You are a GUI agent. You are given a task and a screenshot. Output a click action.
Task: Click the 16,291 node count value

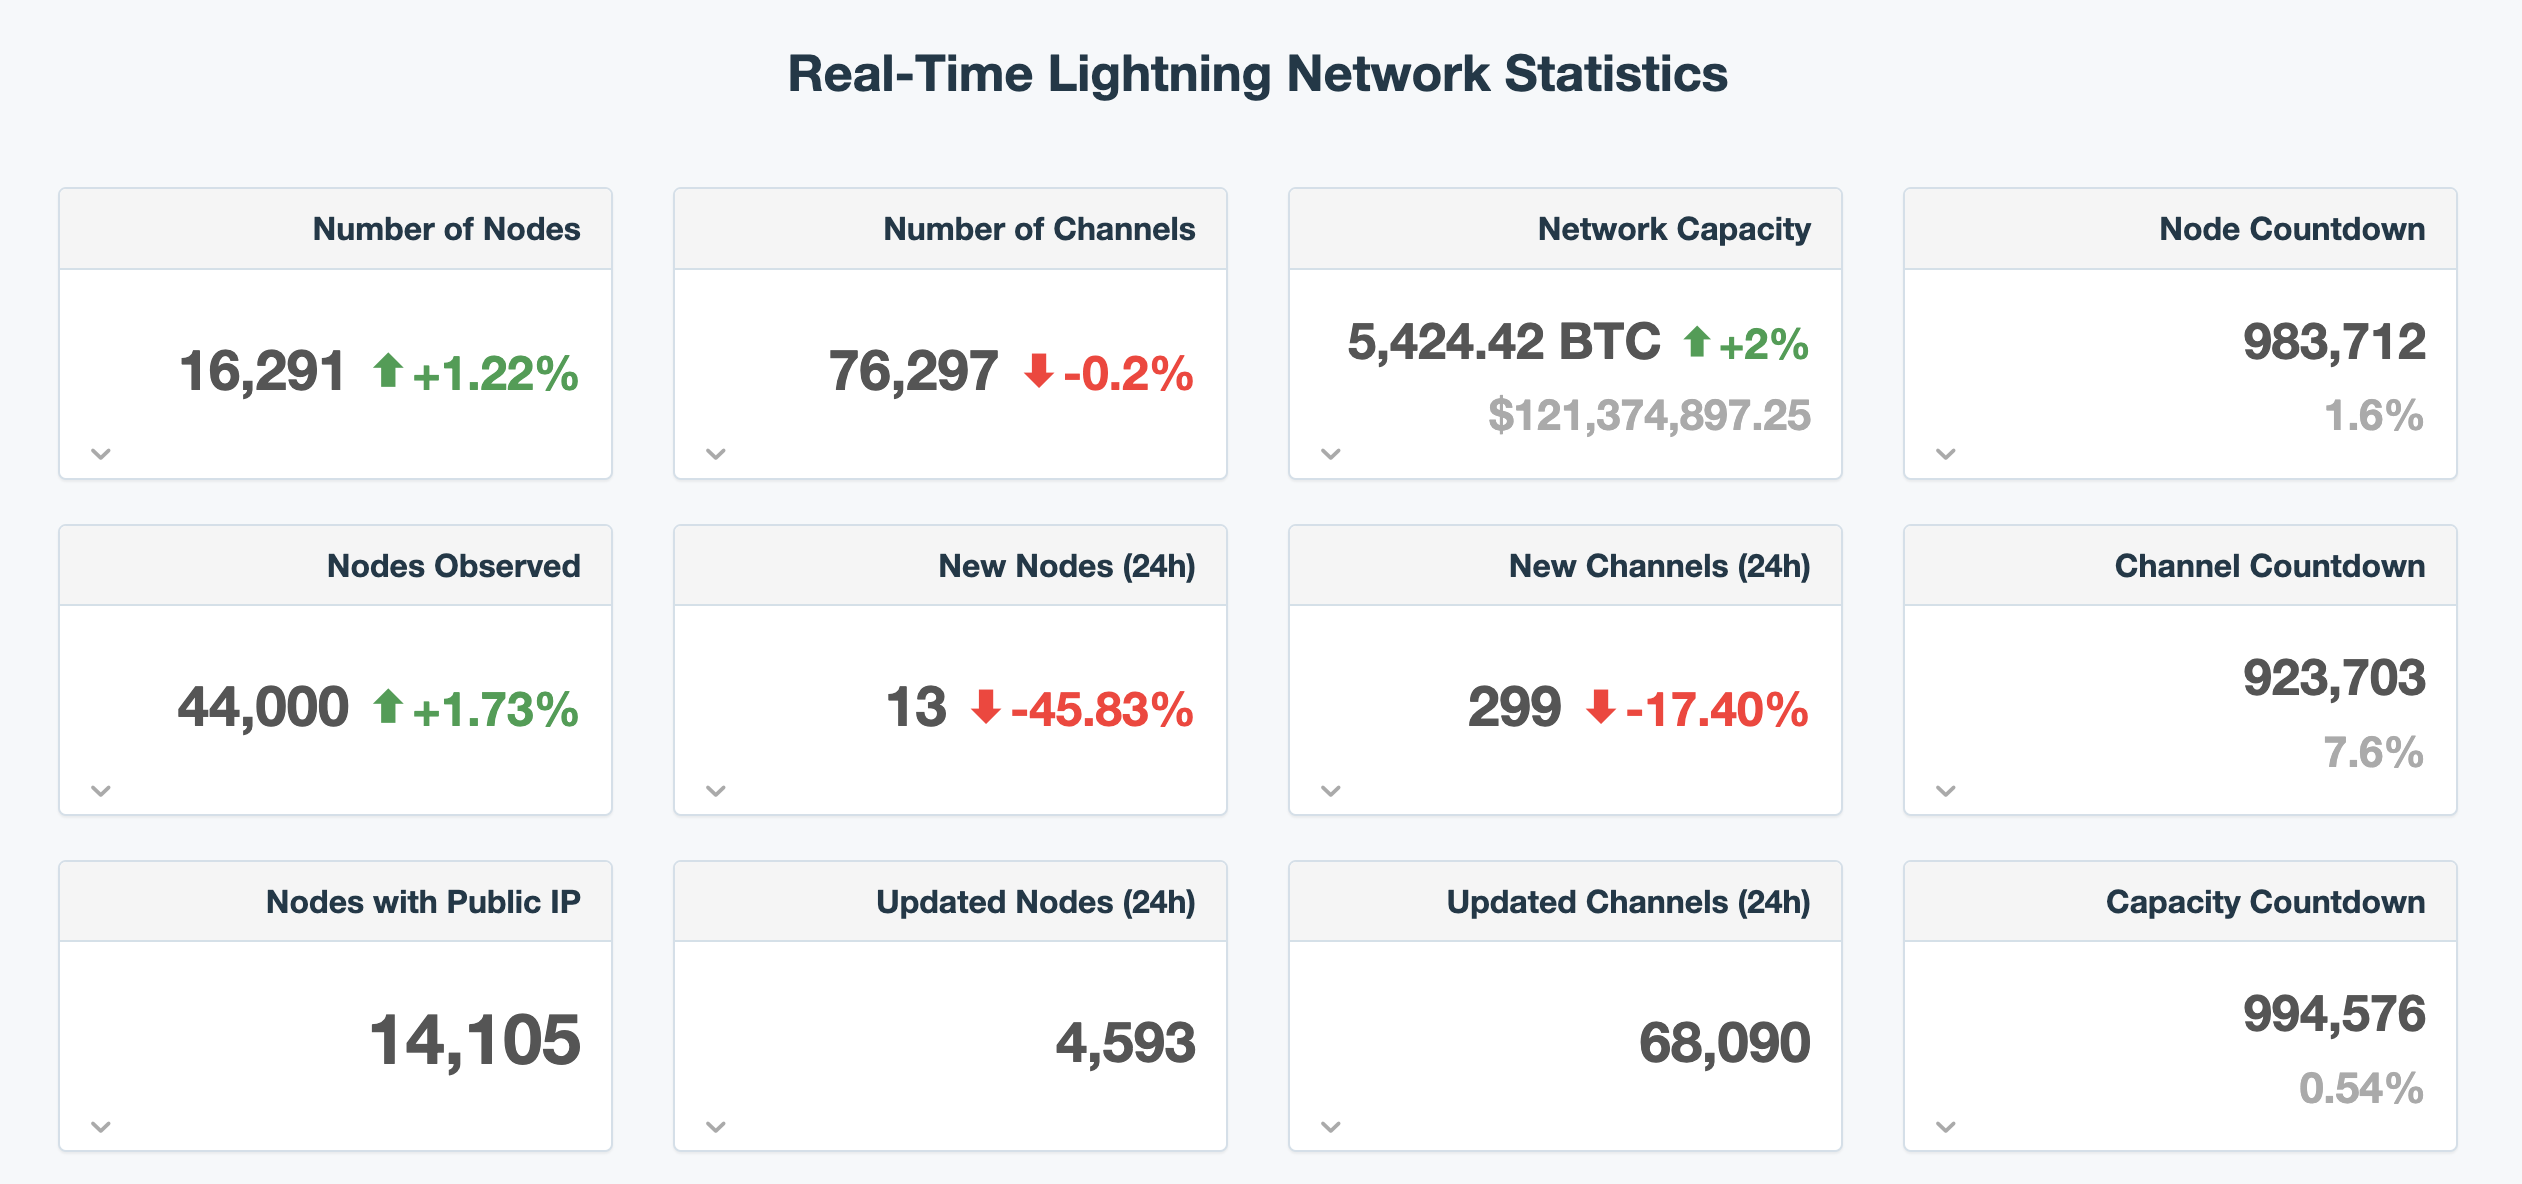click(x=262, y=372)
